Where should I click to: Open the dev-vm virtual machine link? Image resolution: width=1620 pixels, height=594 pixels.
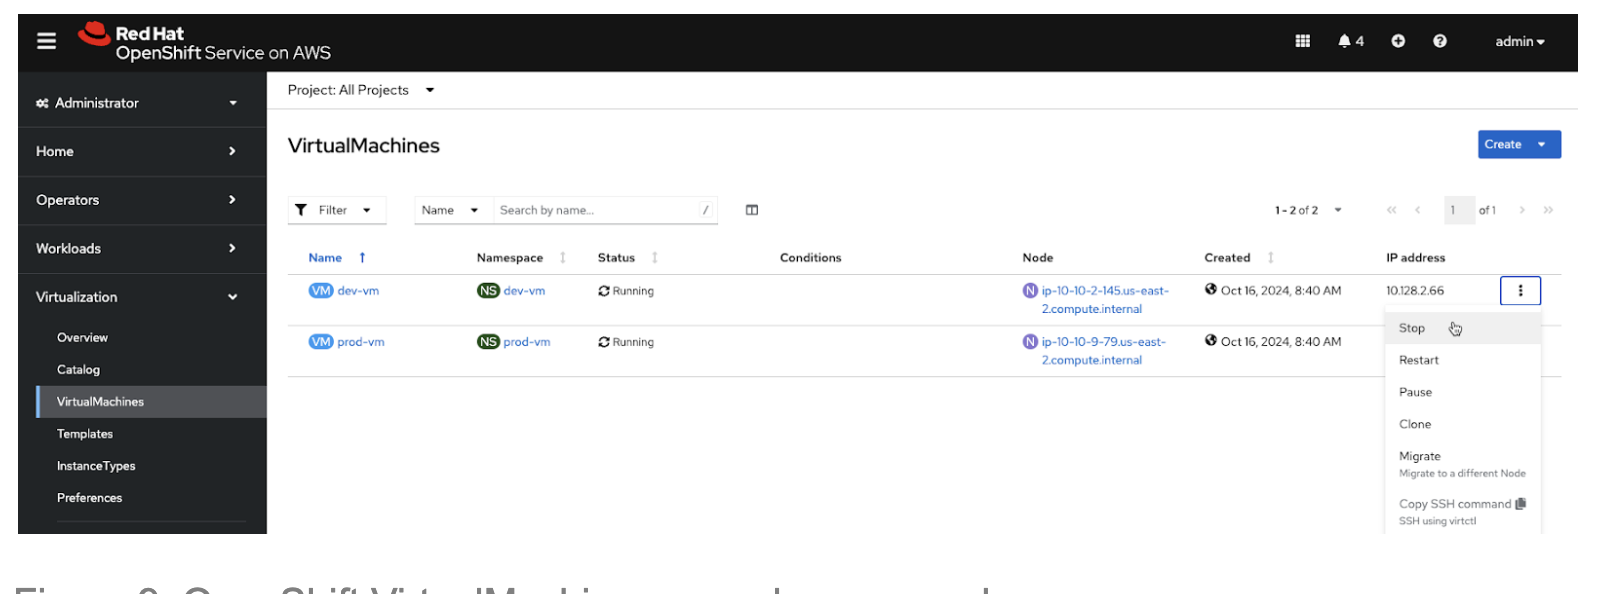click(358, 291)
